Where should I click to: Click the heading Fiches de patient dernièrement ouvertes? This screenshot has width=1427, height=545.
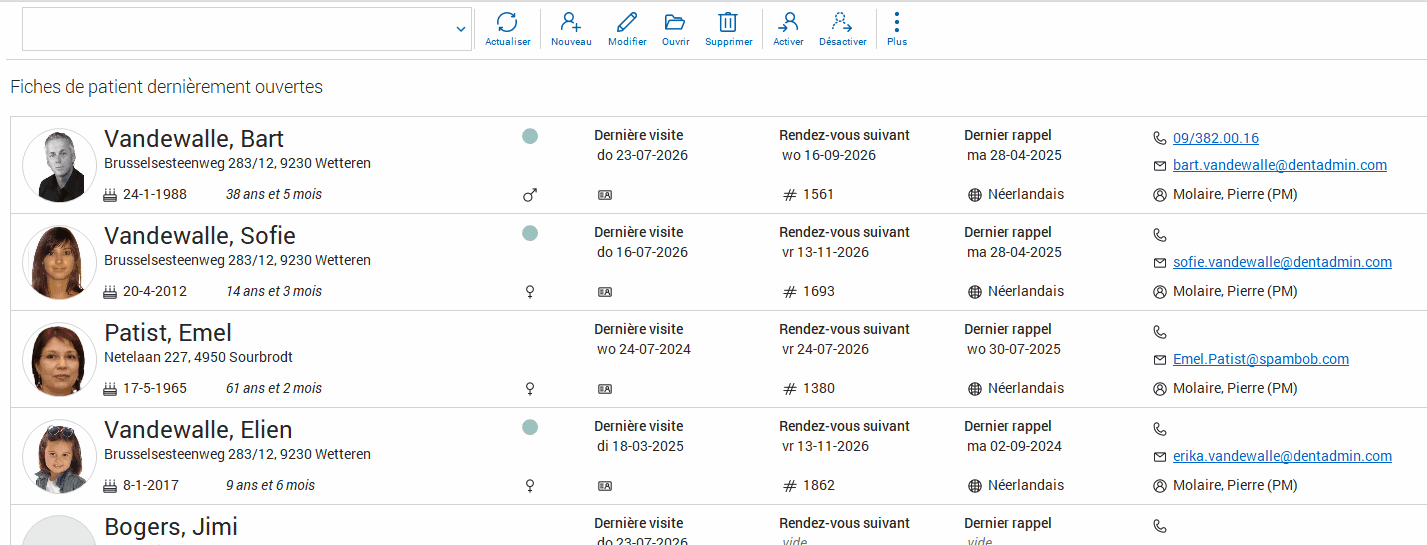[166, 87]
